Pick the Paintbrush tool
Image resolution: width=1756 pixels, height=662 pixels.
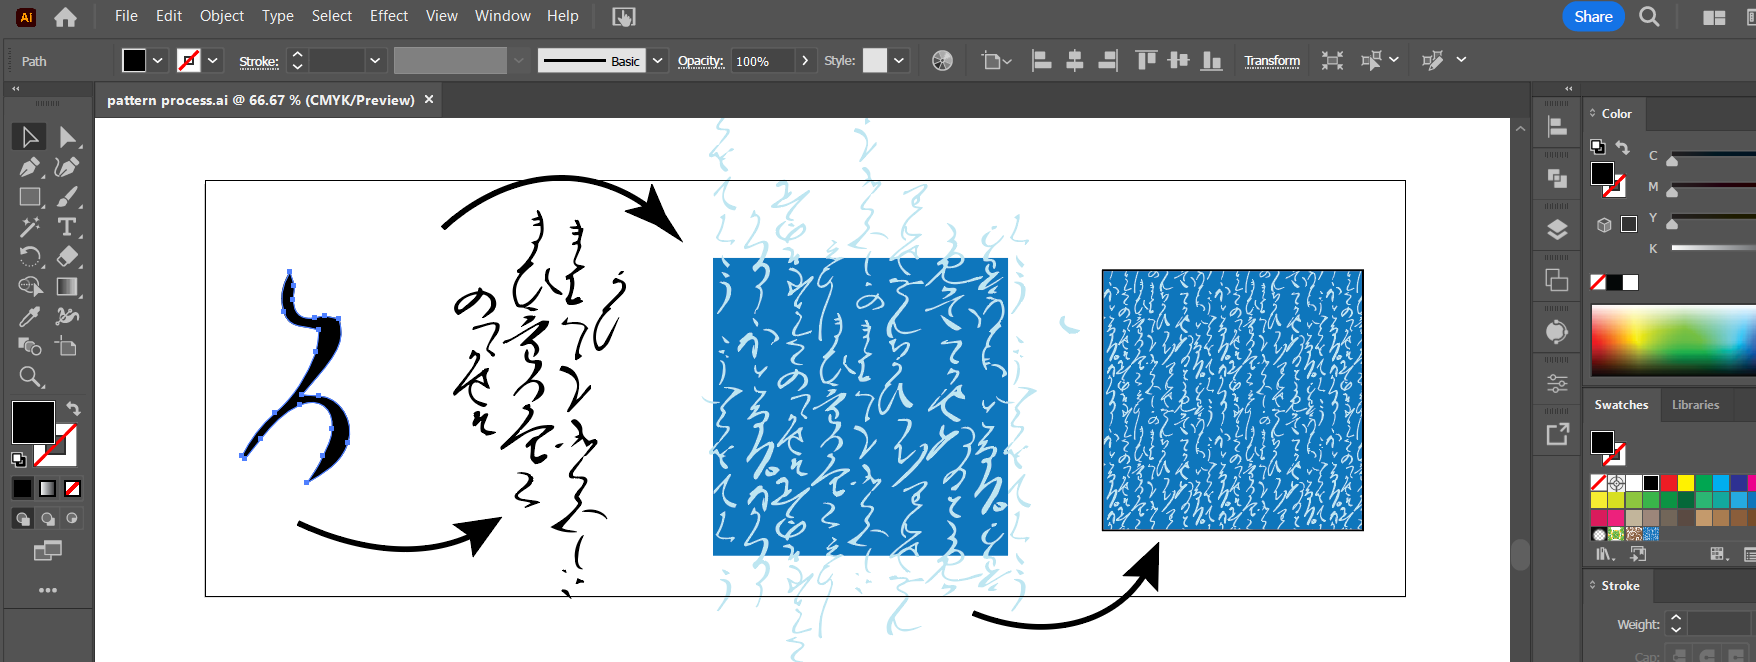pos(67,197)
